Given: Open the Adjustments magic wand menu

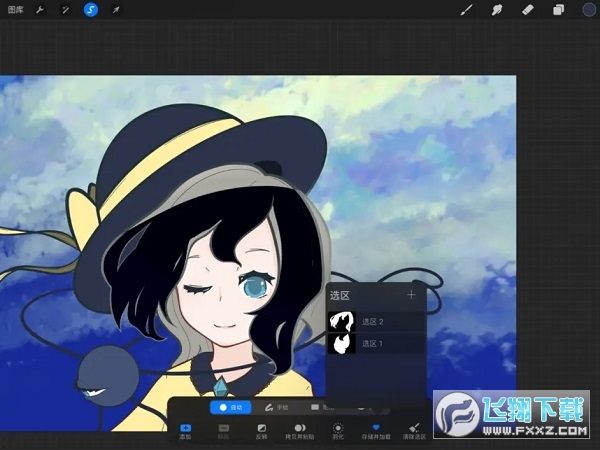Looking at the screenshot, I should click(65, 10).
